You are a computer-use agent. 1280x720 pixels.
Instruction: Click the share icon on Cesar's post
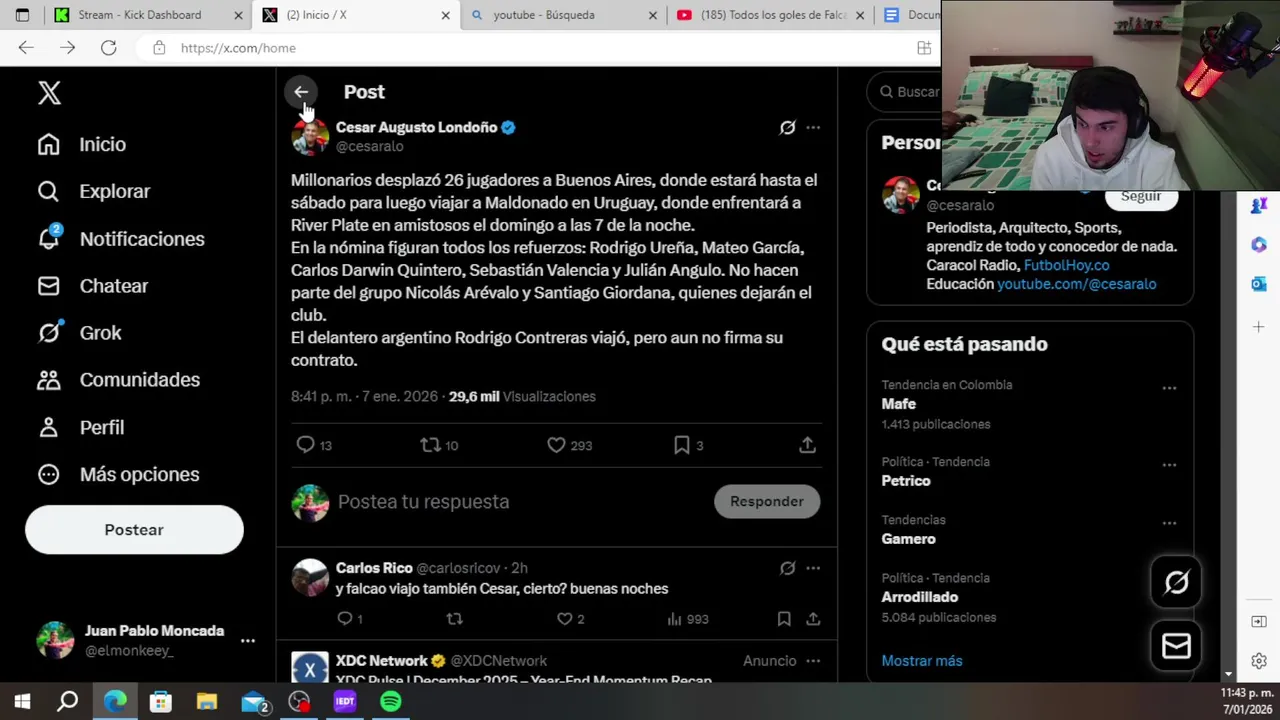(x=807, y=445)
